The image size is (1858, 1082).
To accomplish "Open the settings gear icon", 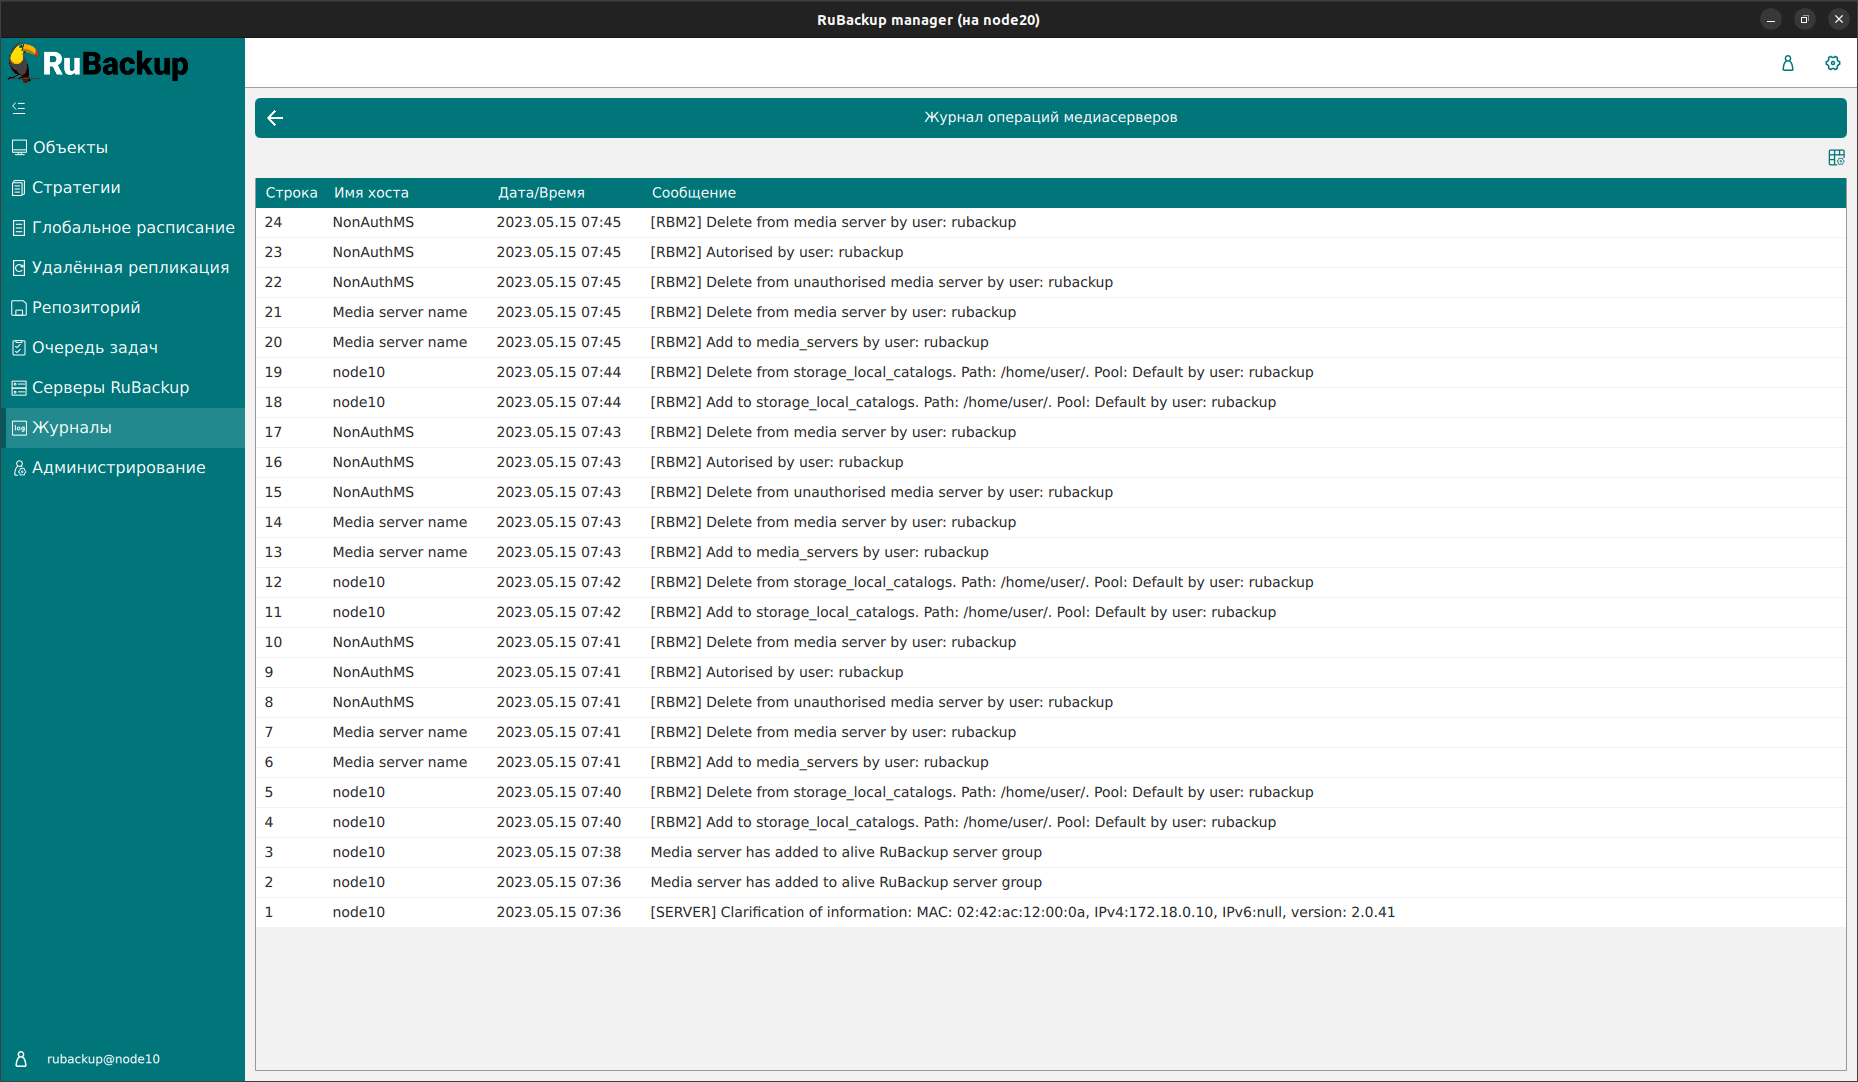I will click(x=1832, y=63).
